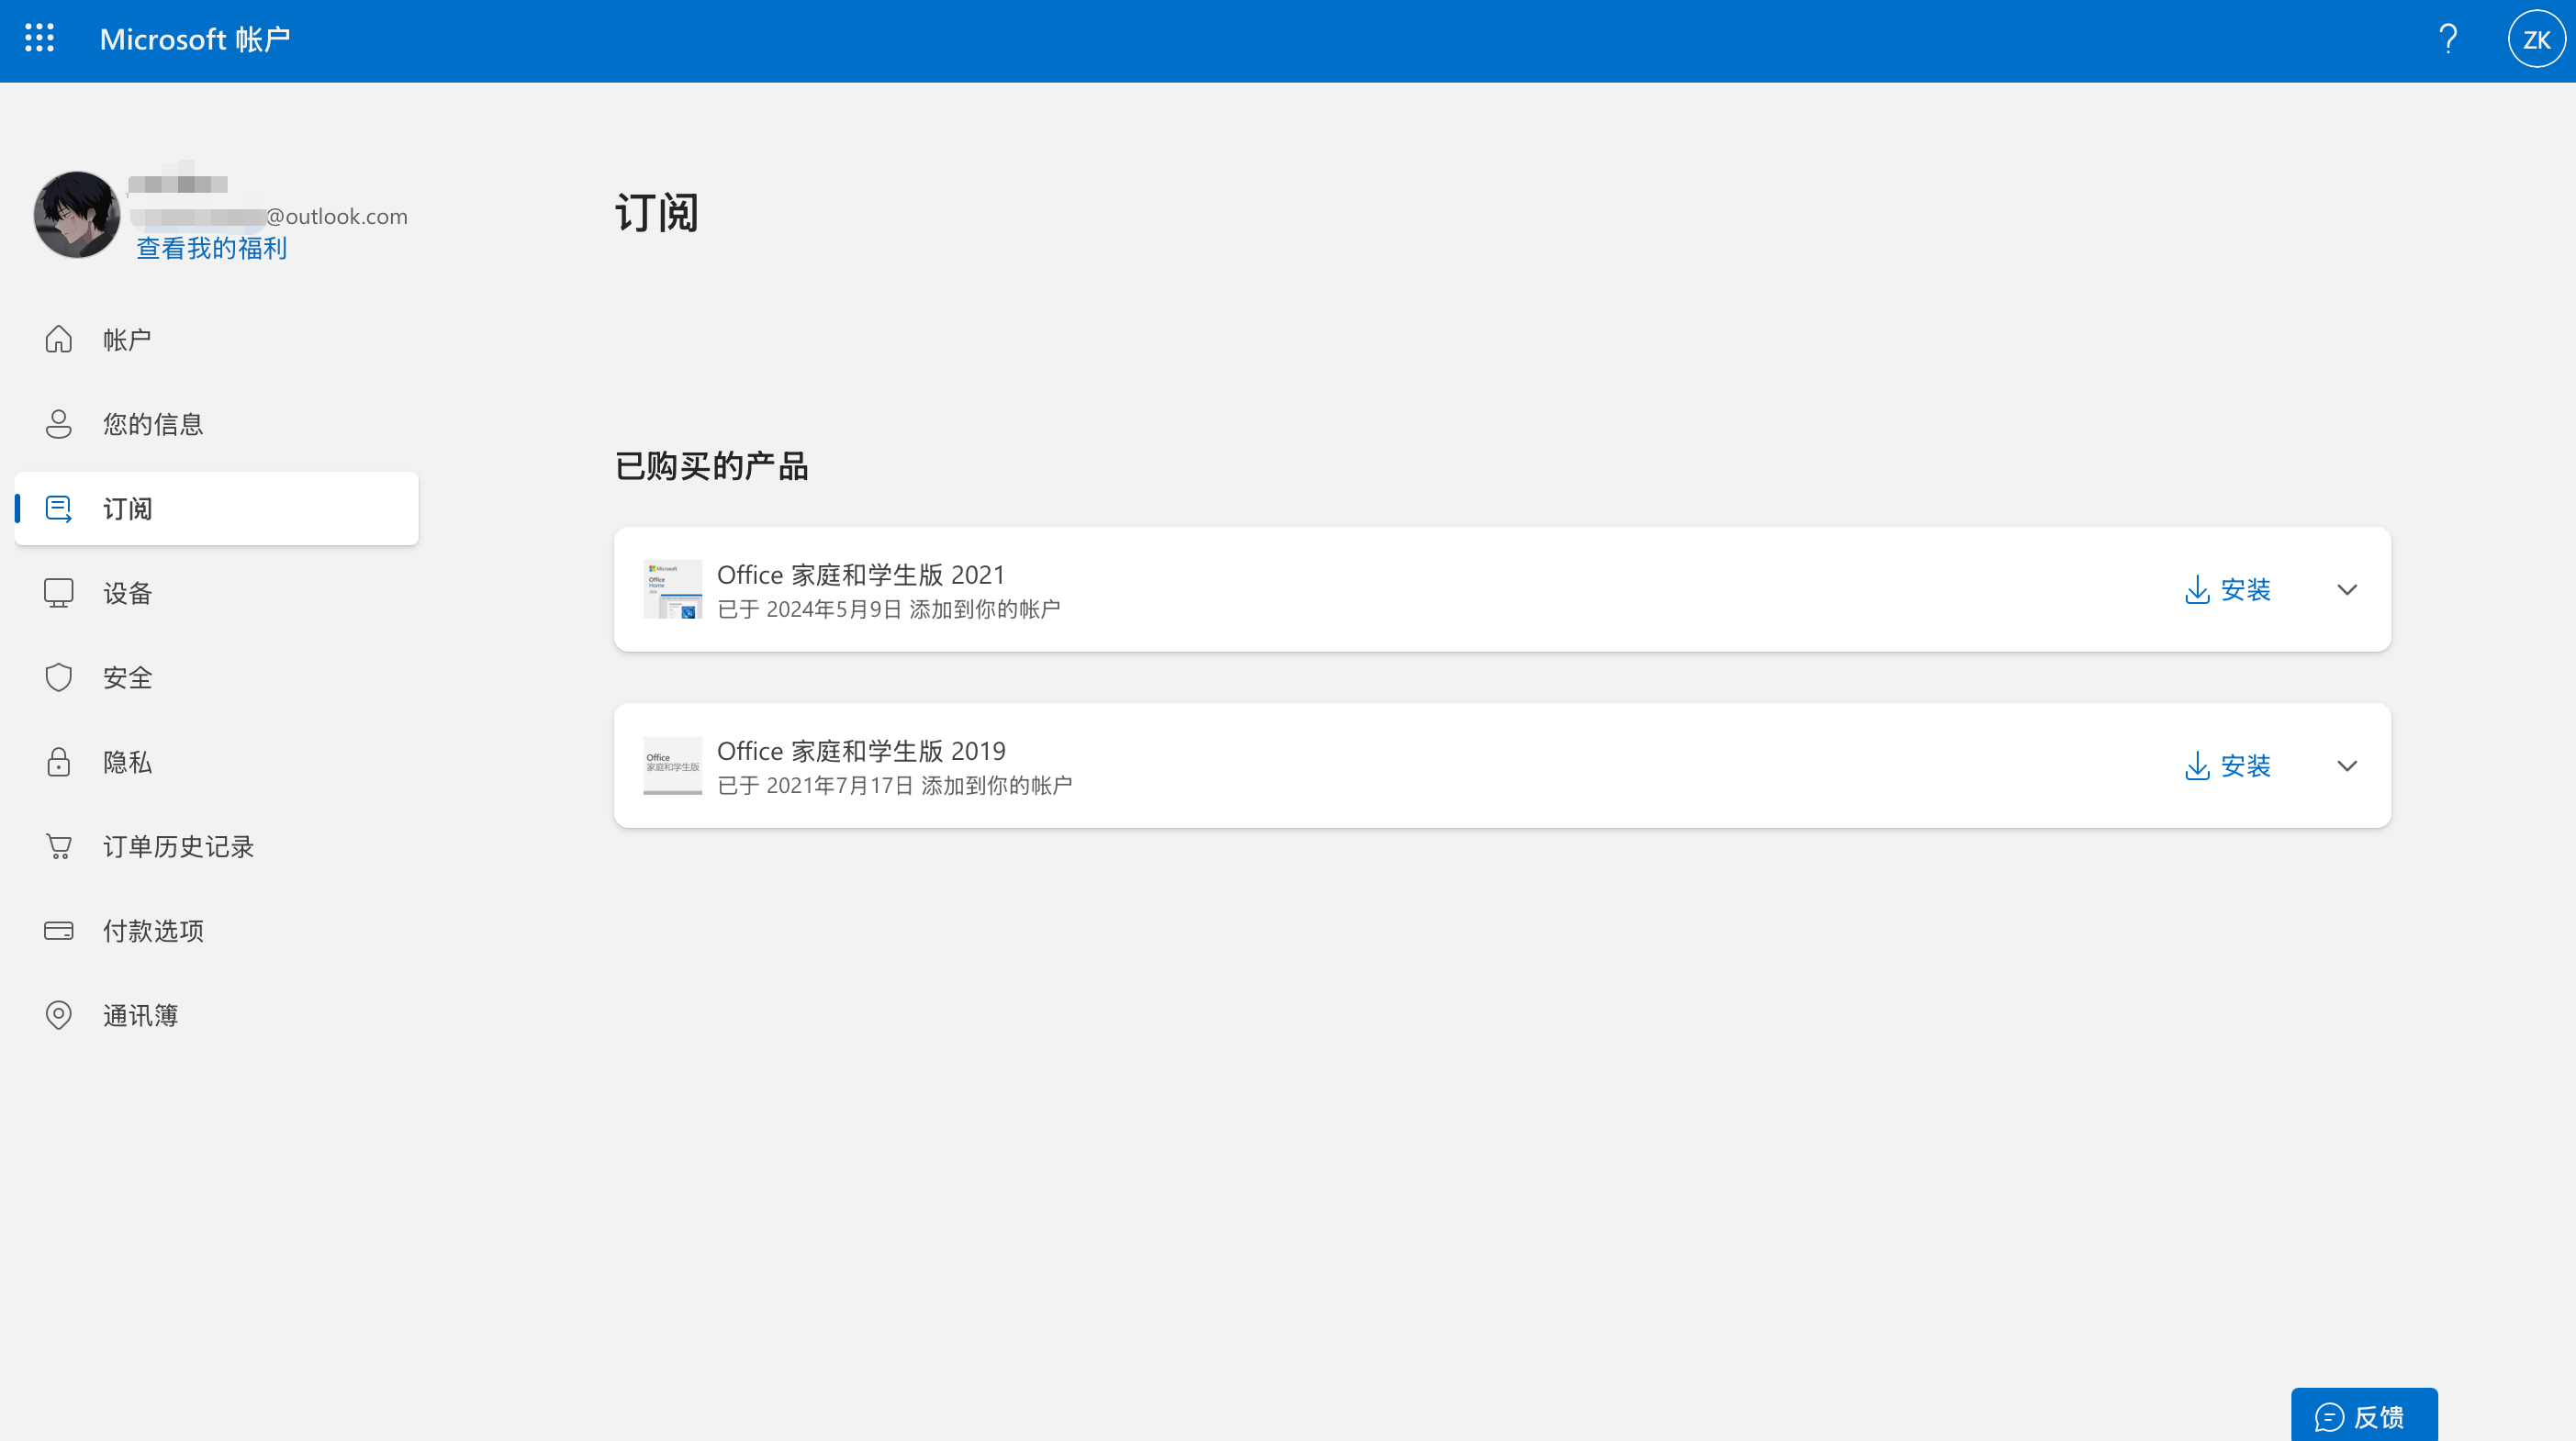The image size is (2576, 1441).
Task: Open 您的信息 in the sidebar
Action: [216, 424]
